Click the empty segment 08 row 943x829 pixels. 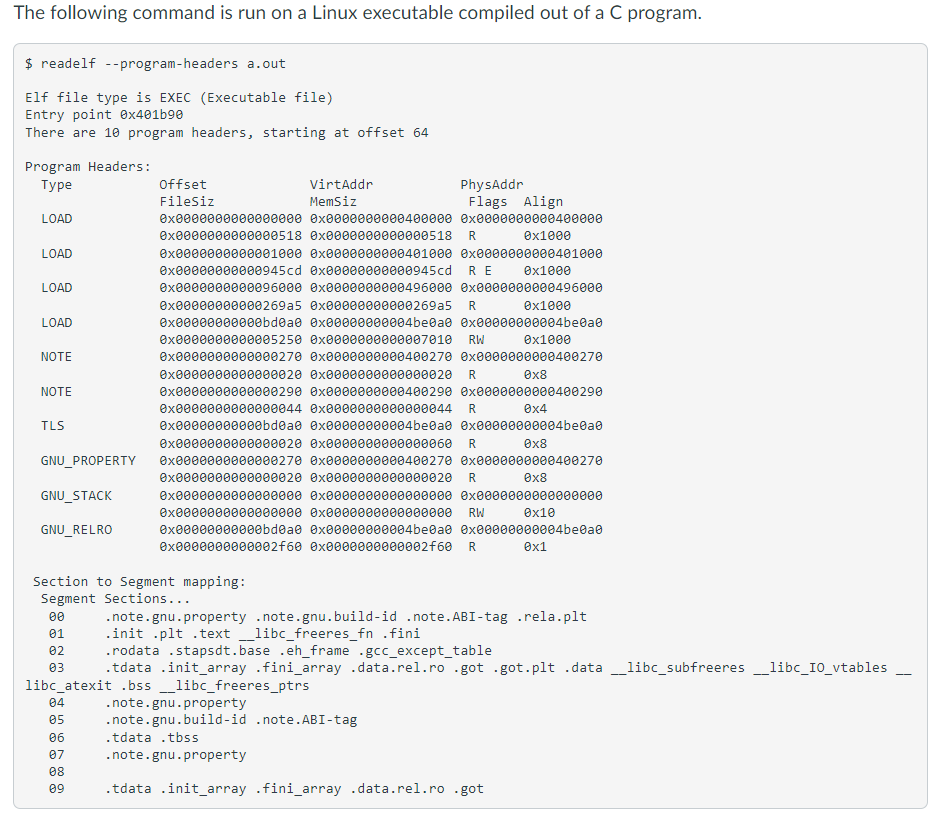tap(57, 772)
